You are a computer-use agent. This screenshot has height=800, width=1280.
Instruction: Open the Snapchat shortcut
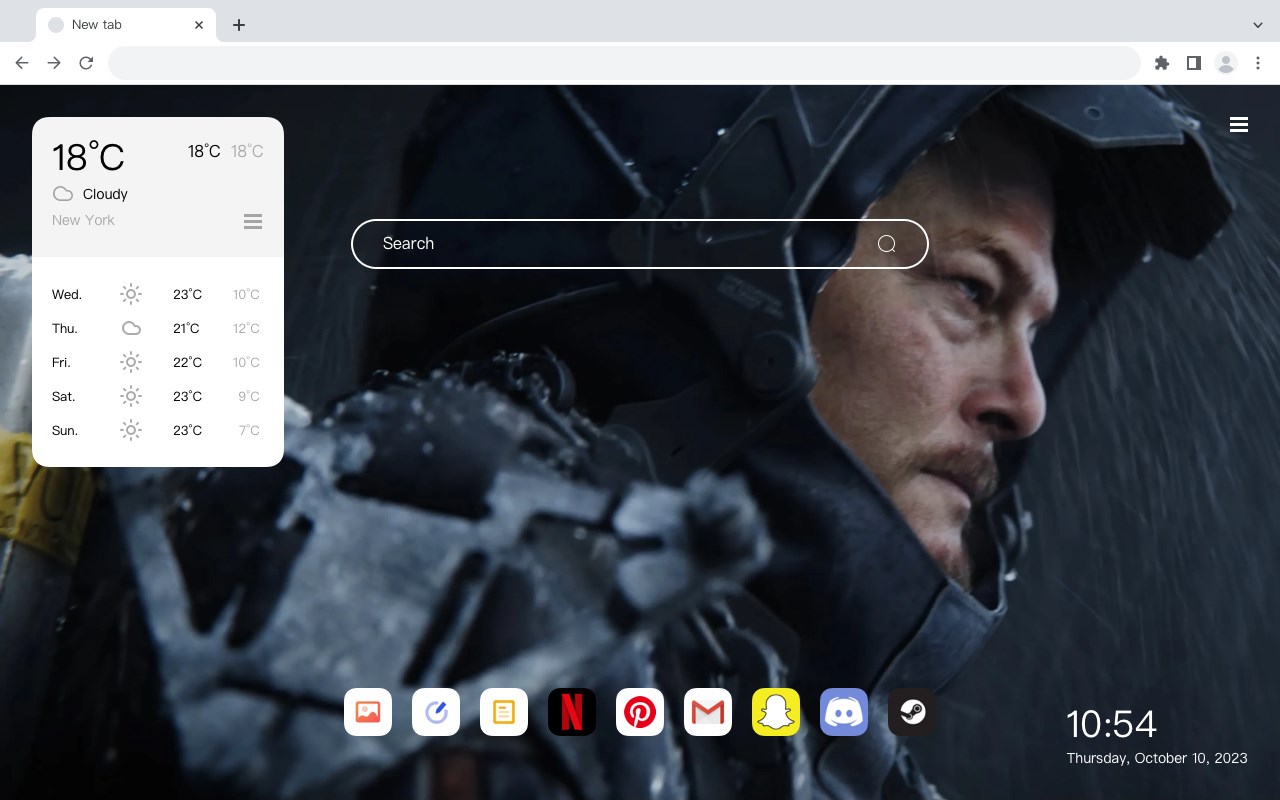coord(776,712)
